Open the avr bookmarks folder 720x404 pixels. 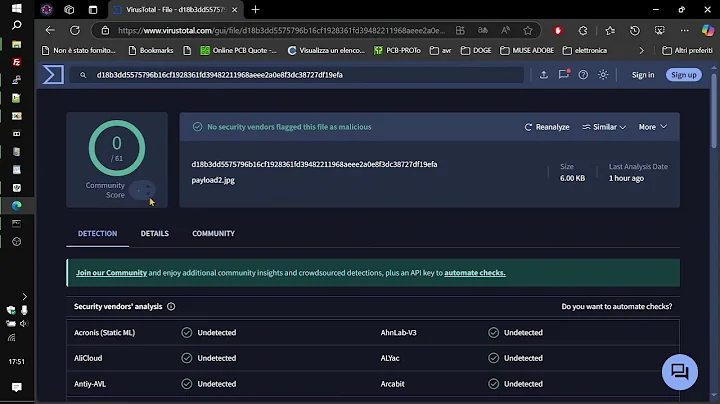click(x=440, y=50)
